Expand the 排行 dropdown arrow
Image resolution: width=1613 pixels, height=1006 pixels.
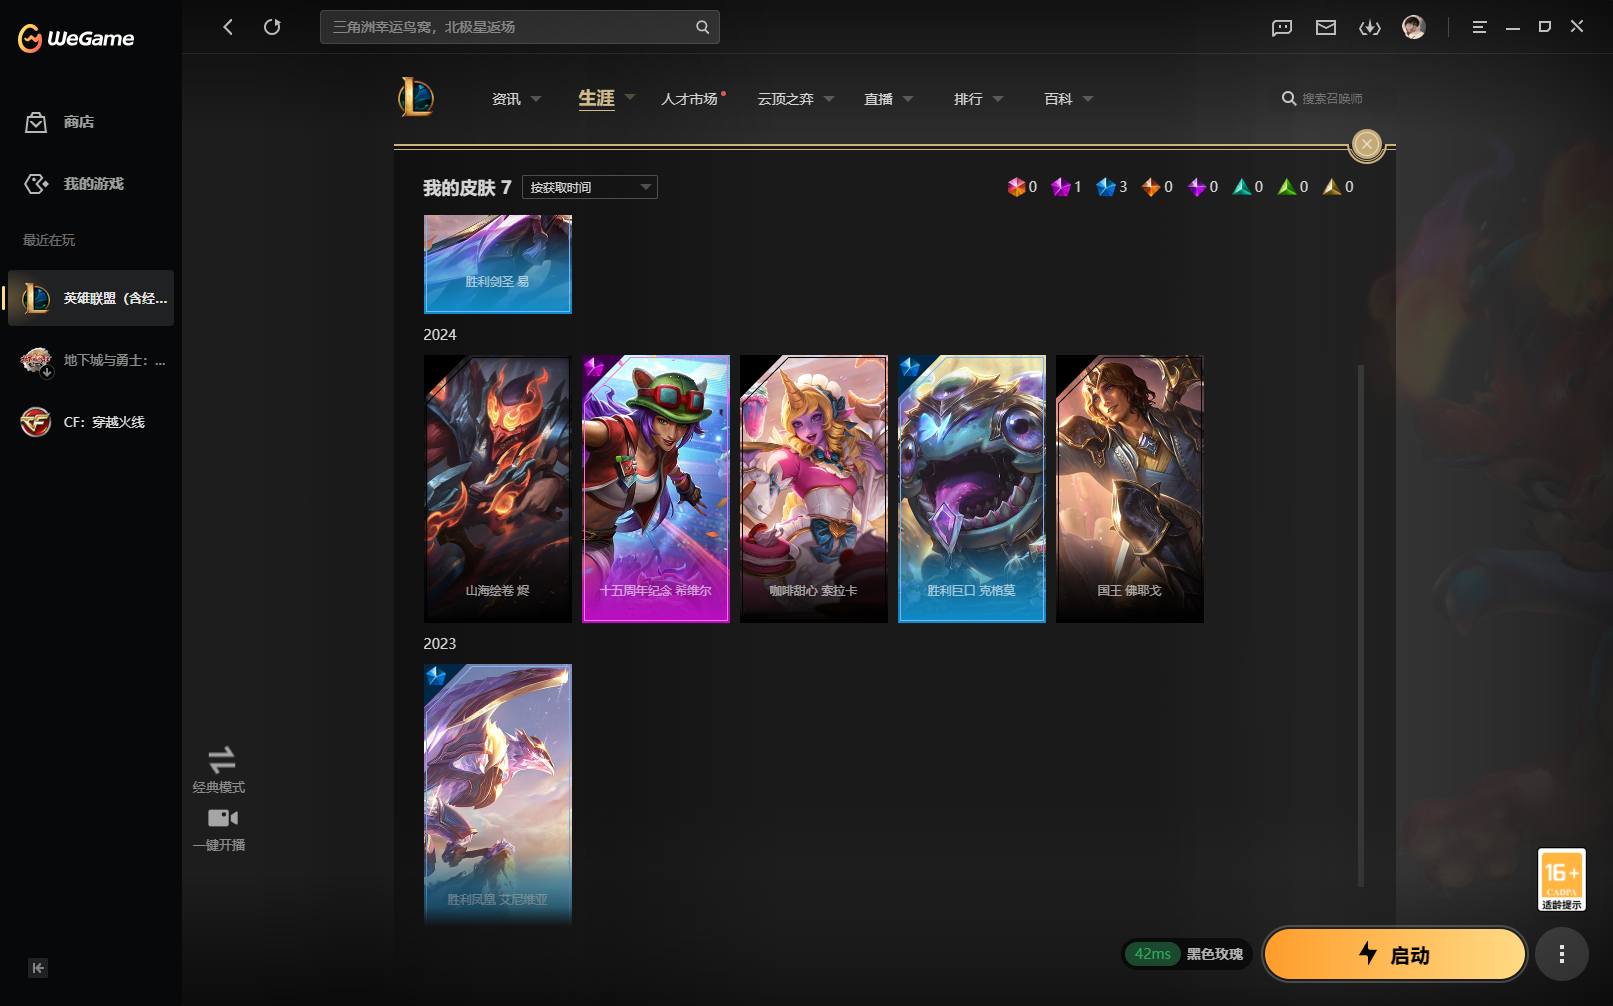[998, 99]
